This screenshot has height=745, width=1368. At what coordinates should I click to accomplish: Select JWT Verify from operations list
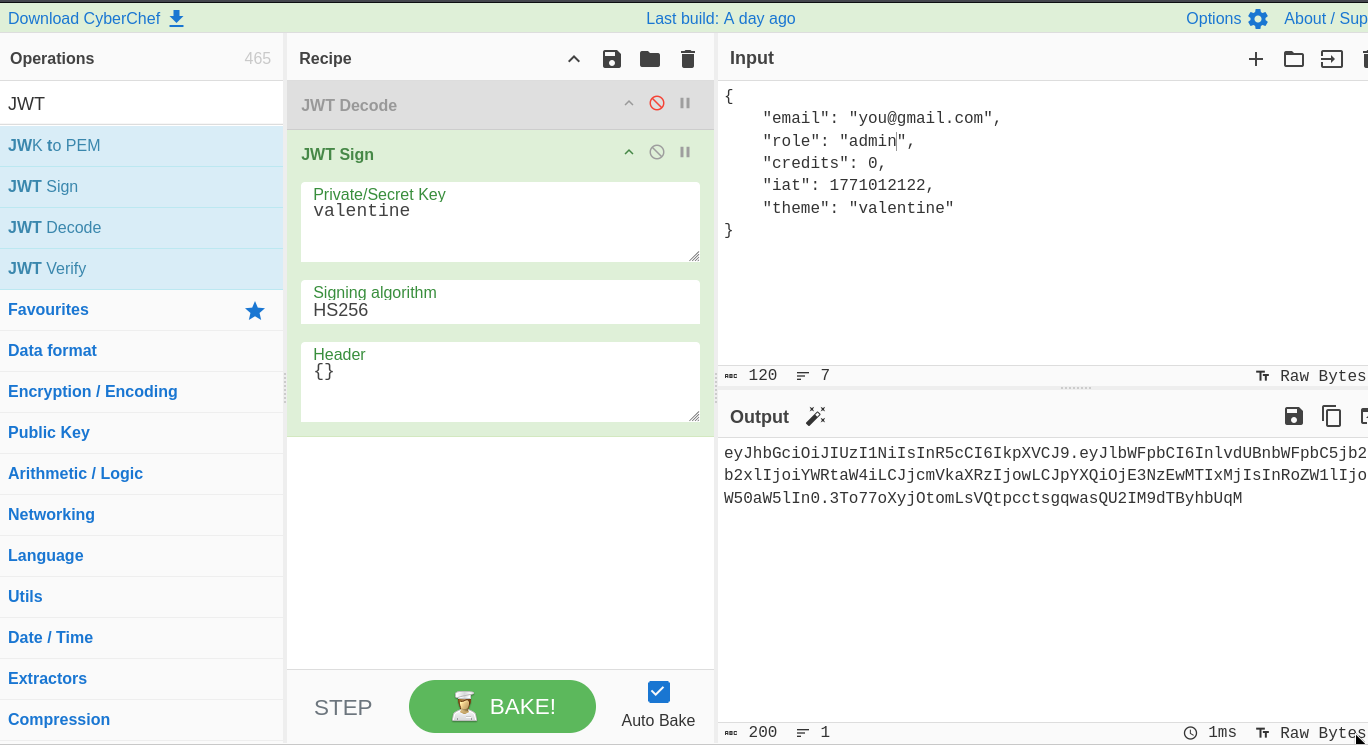click(47, 269)
